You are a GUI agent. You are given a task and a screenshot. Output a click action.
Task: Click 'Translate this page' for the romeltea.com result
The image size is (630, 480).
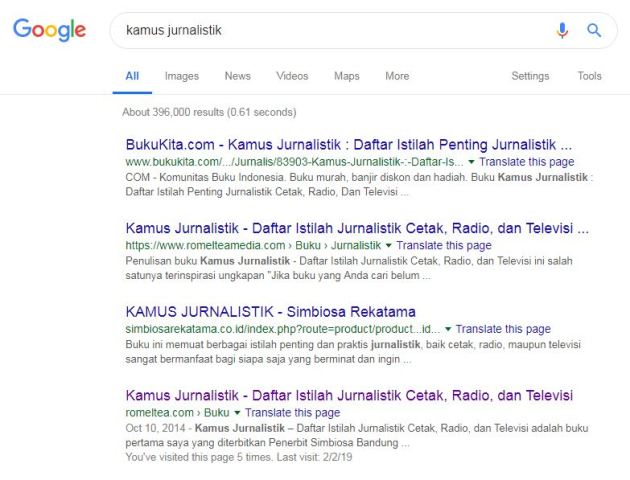[292, 413]
